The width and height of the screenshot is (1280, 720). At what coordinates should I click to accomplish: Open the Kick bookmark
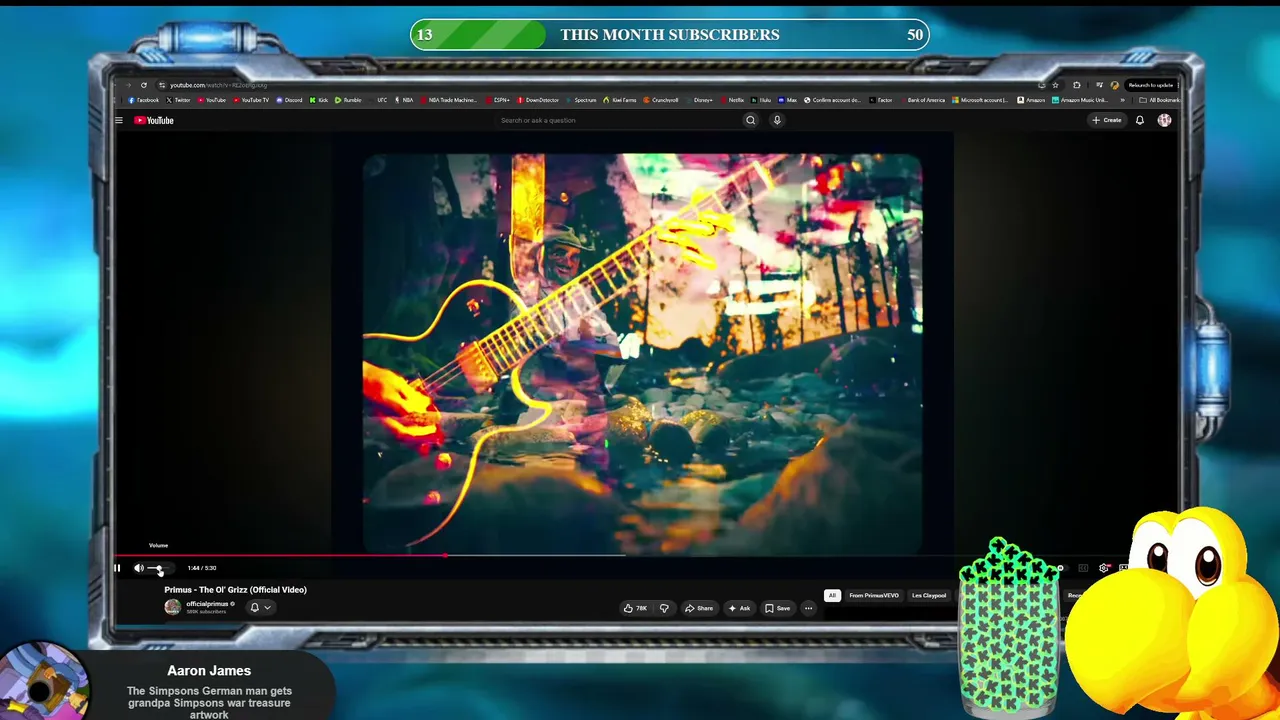point(319,100)
